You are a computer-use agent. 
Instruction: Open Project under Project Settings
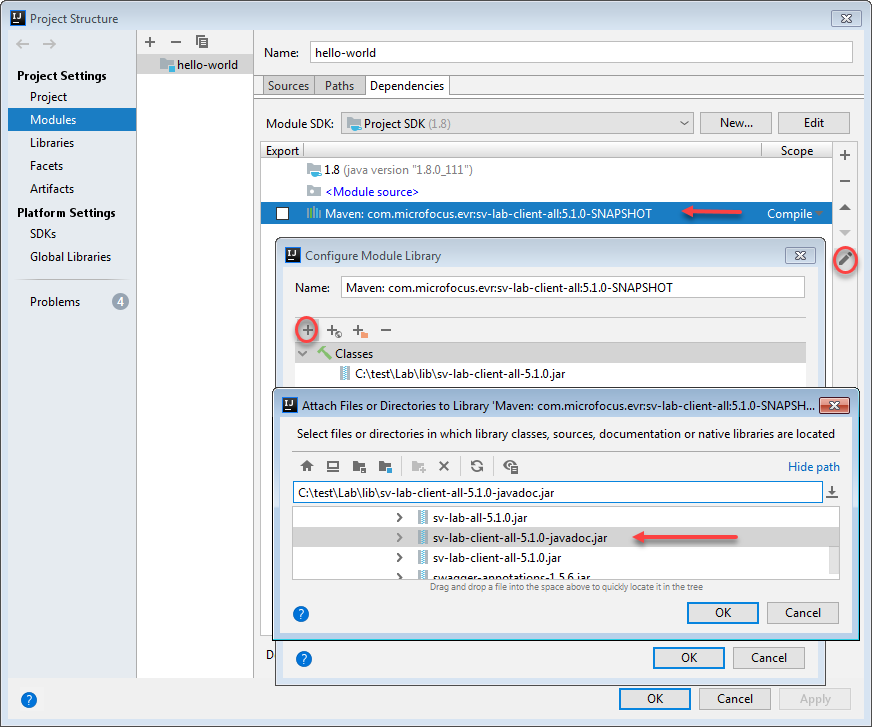48,97
